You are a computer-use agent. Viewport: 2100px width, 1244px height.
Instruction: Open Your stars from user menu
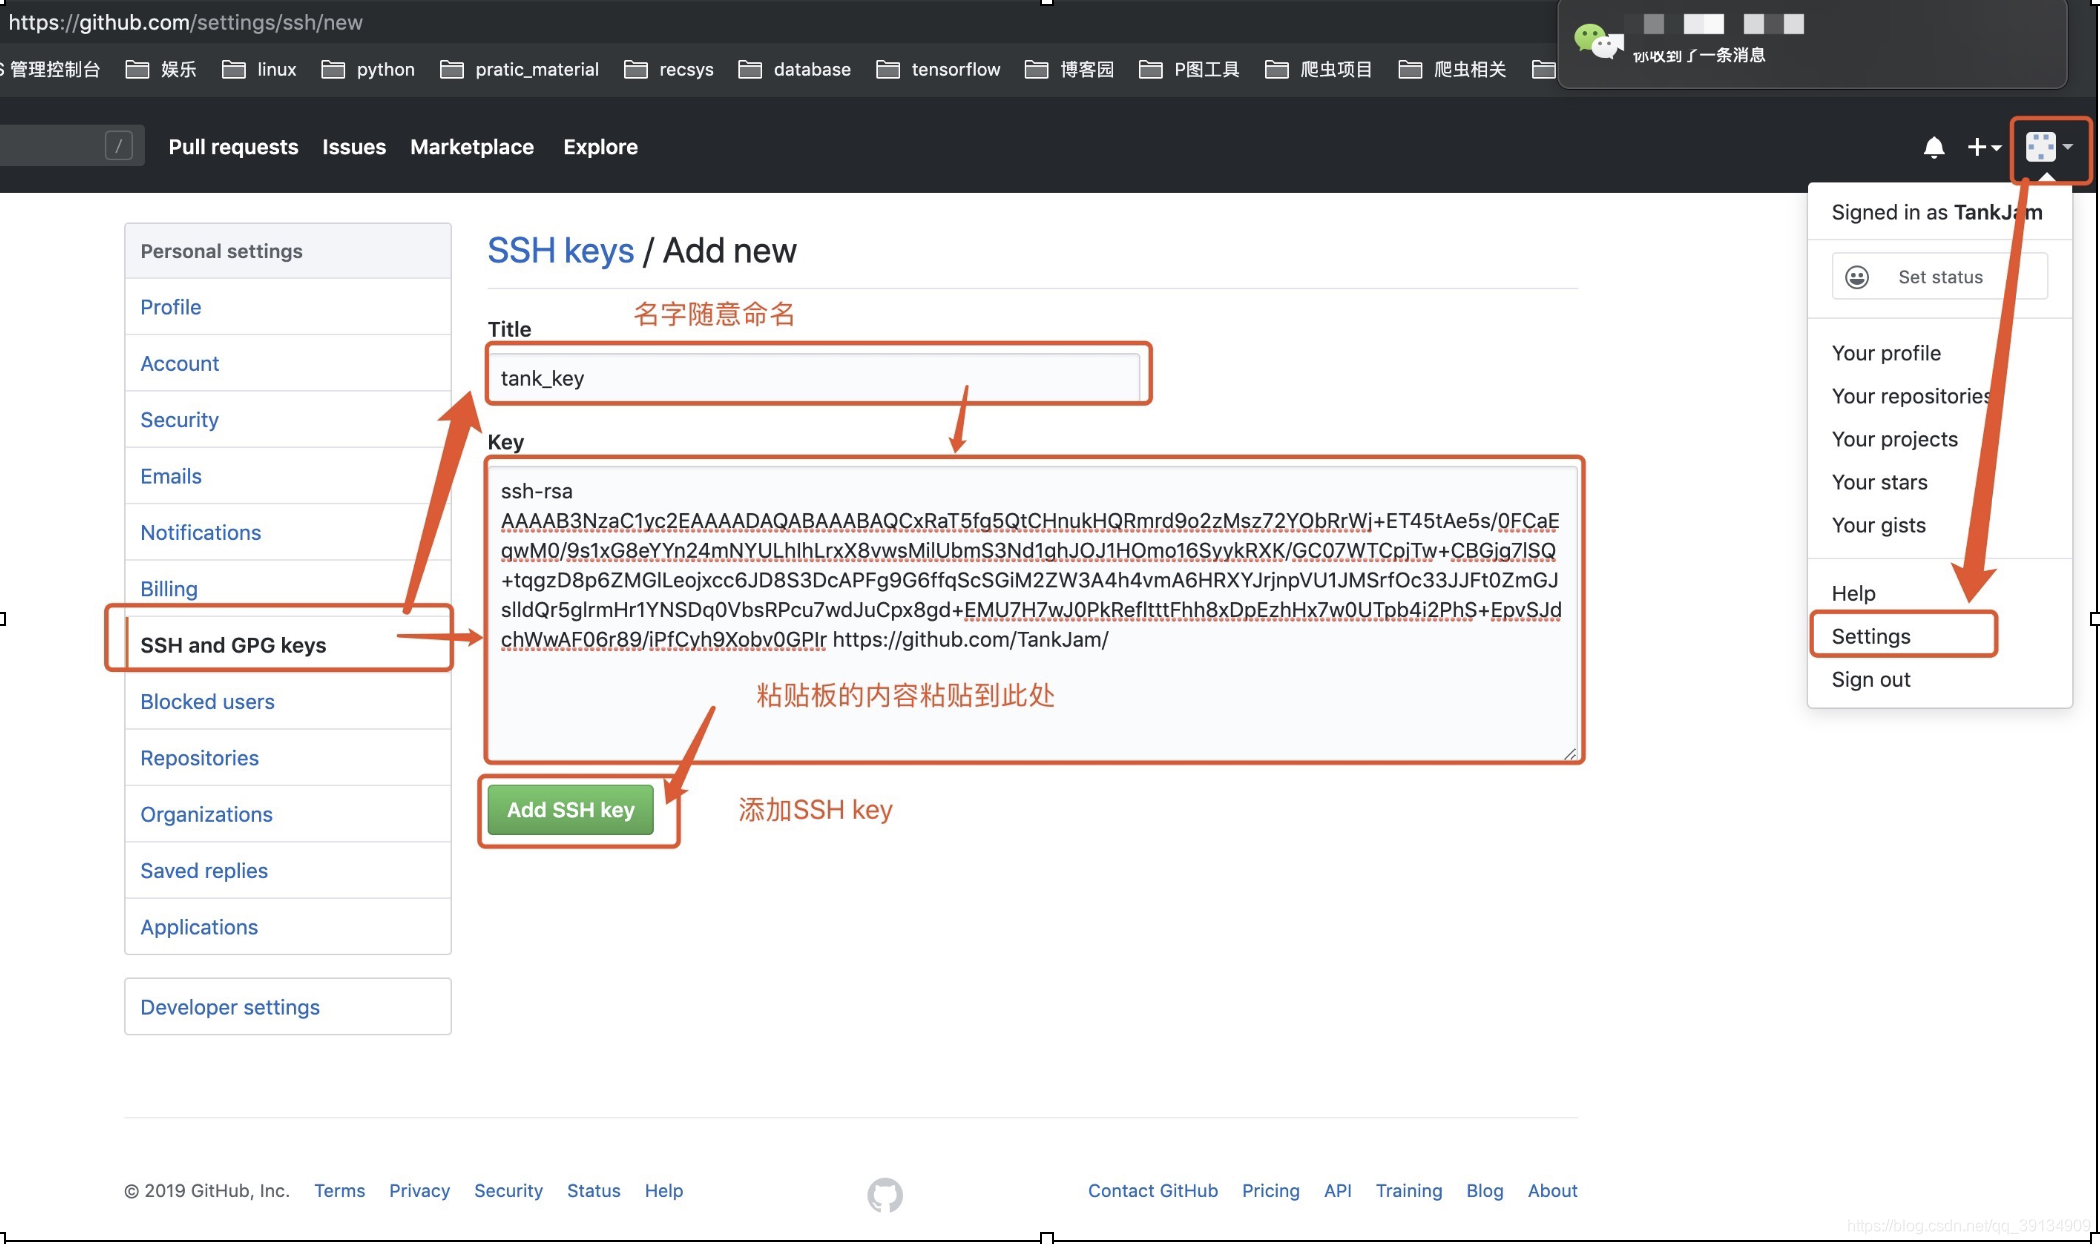coord(1879,482)
